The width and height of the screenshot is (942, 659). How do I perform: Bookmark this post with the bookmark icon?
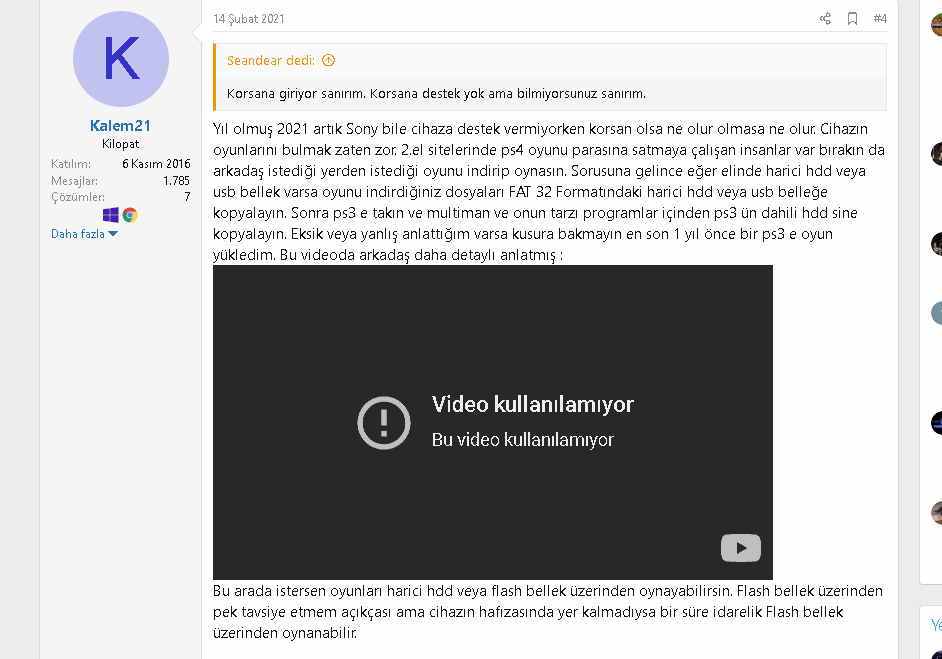pos(852,19)
